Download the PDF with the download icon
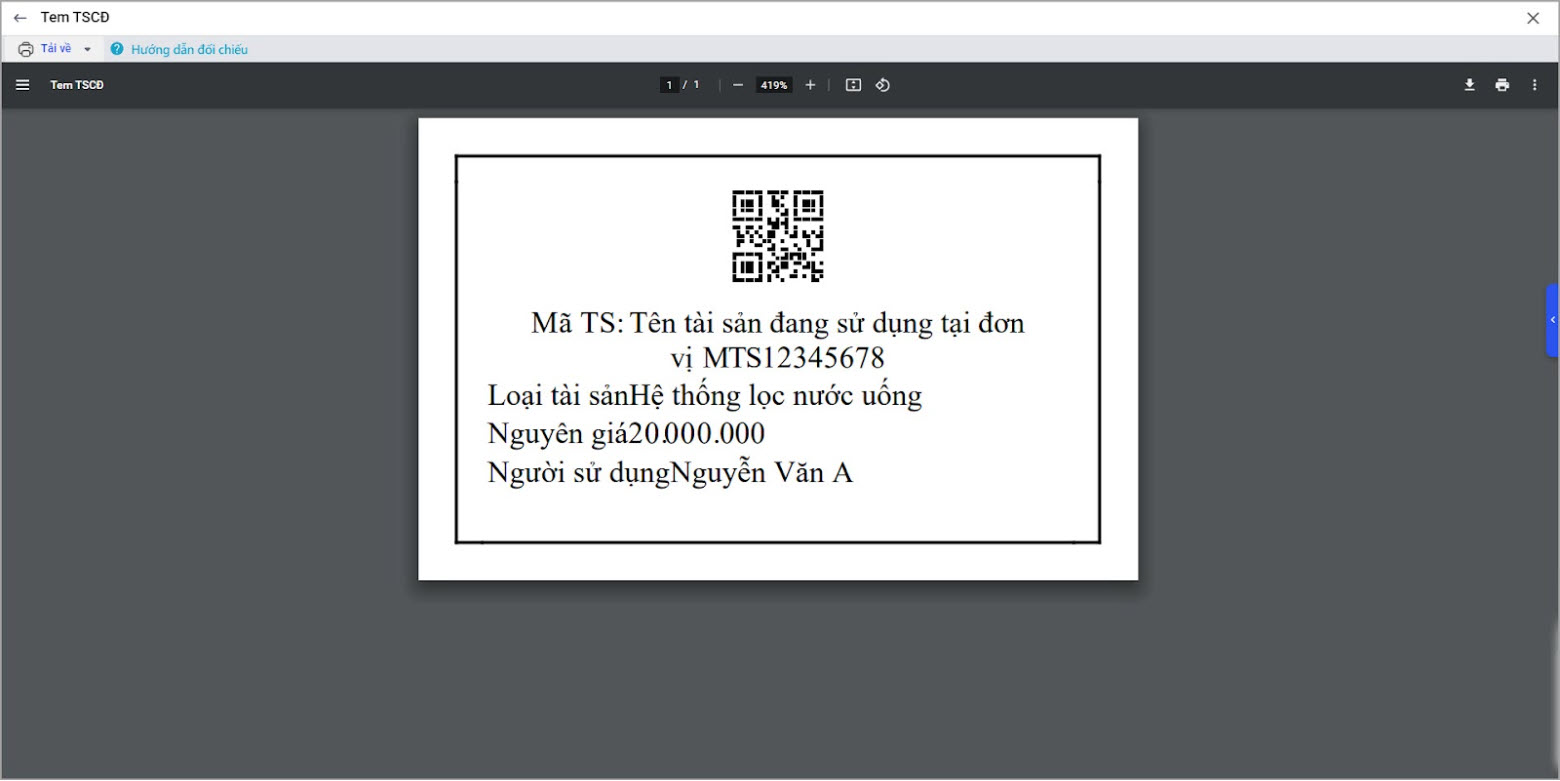Image resolution: width=1560 pixels, height=781 pixels. click(x=1470, y=85)
